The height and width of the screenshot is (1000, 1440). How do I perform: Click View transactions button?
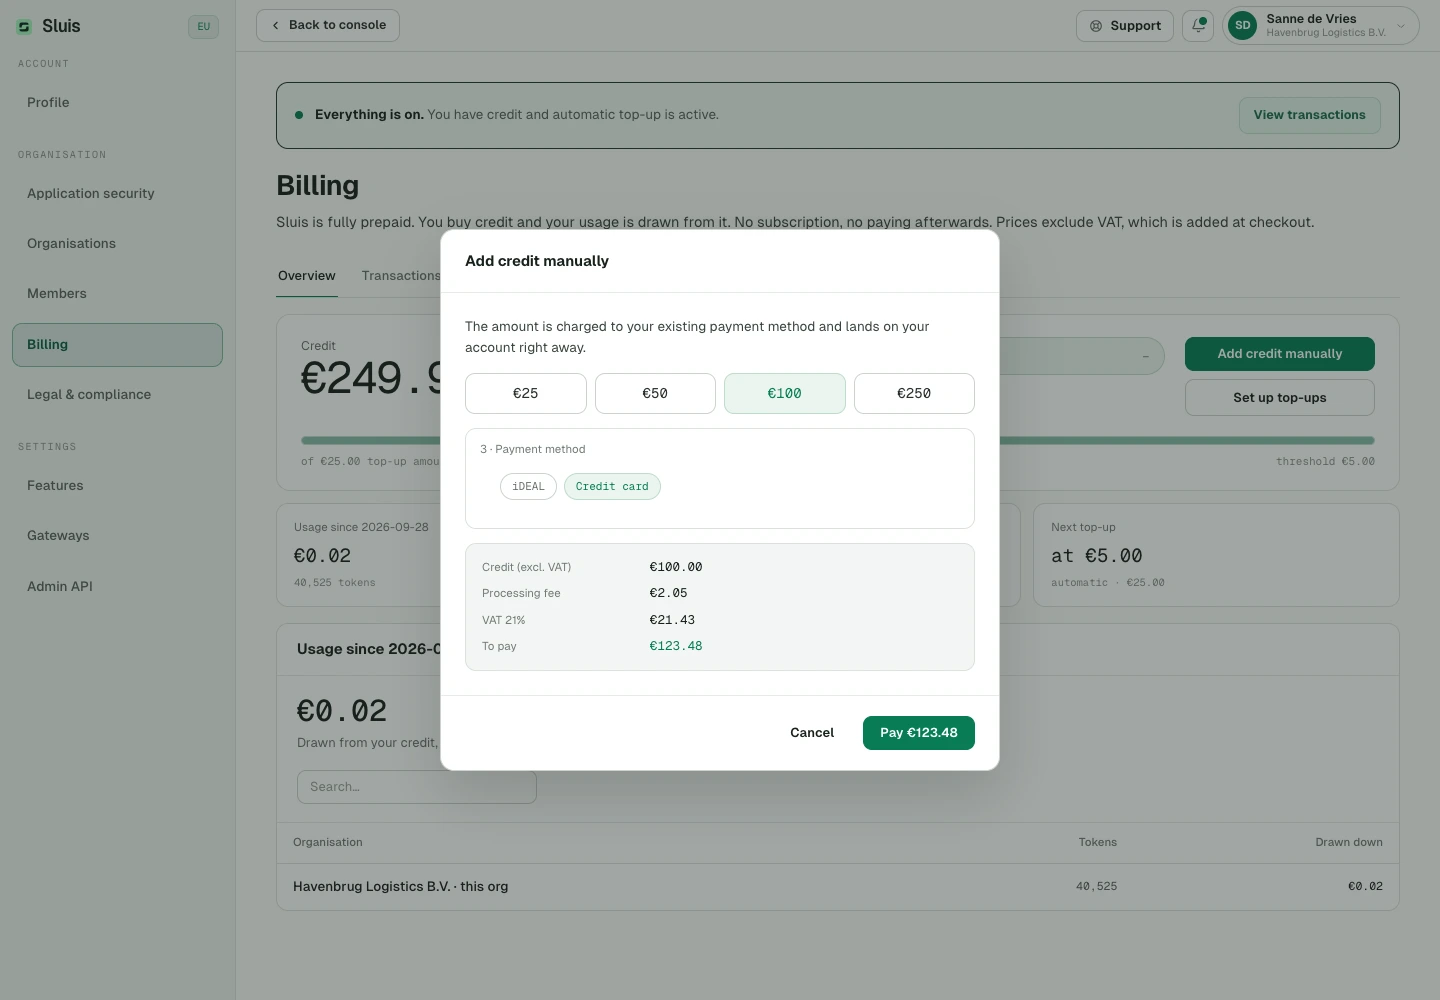(1309, 115)
